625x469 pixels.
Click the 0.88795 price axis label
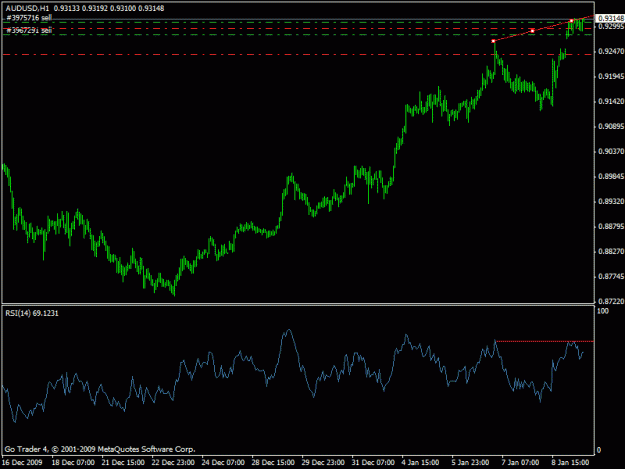[611, 227]
